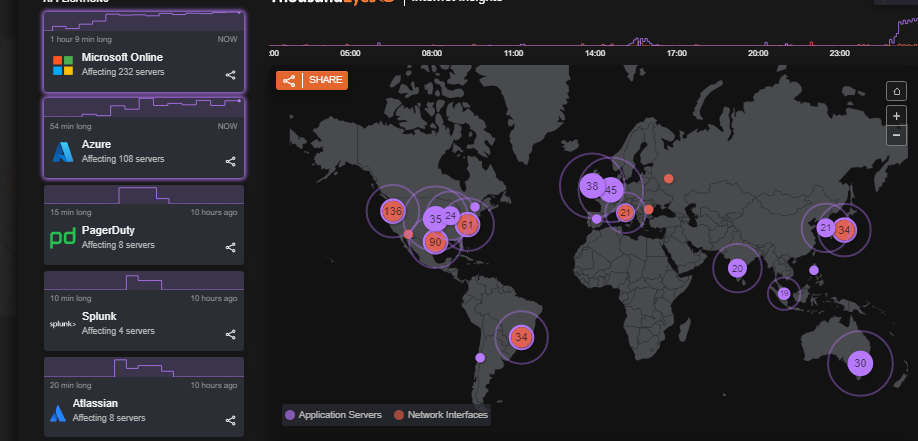Select the 90 cluster in southern US
The image size is (918, 441).
click(x=435, y=241)
